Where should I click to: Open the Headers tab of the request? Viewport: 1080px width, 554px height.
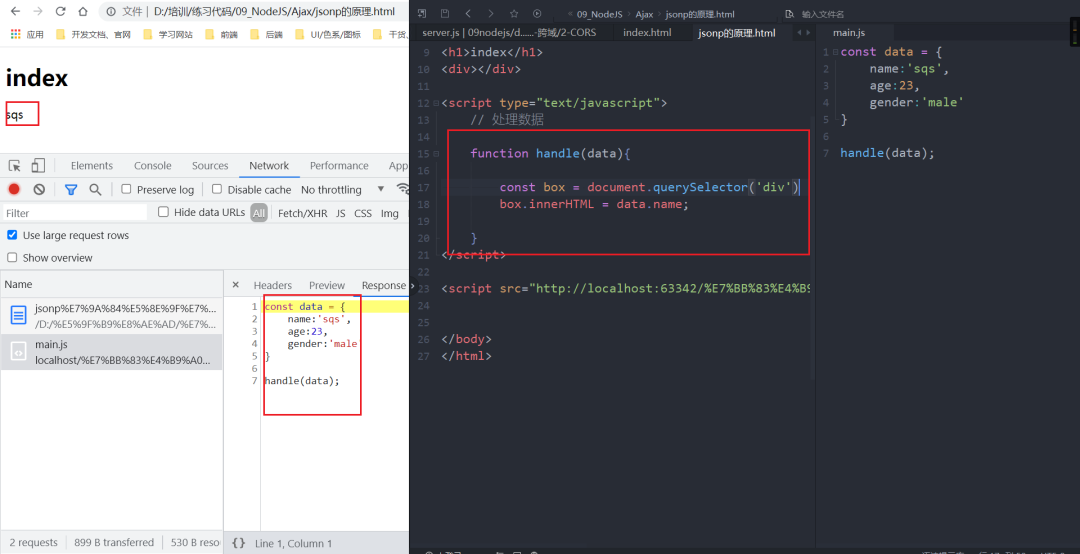[x=273, y=285]
